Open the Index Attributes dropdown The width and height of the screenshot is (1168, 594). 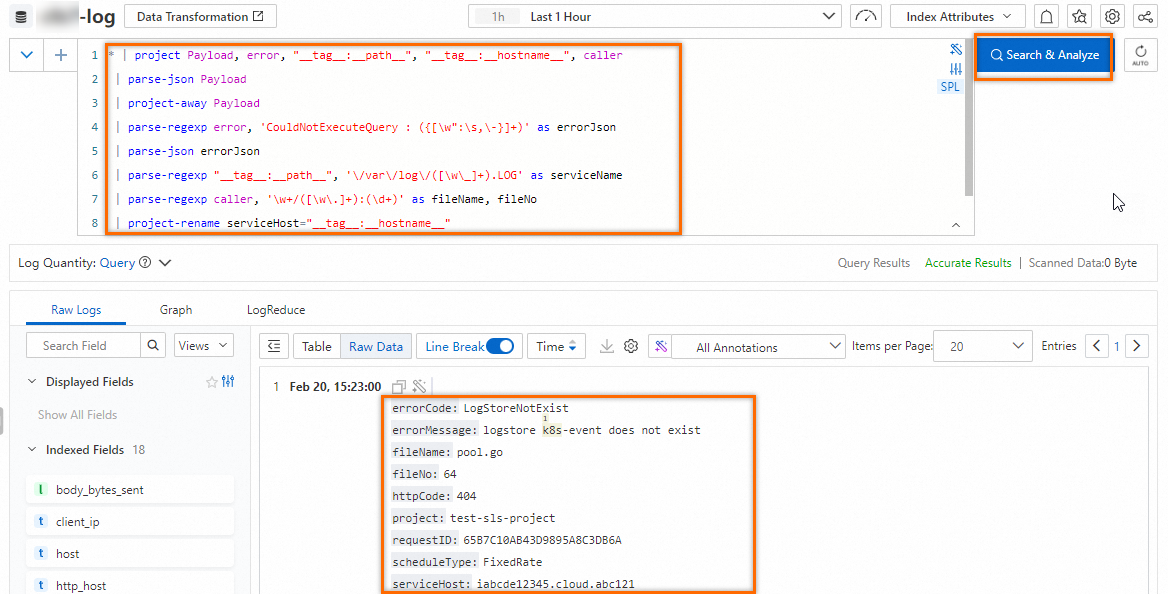click(x=958, y=16)
